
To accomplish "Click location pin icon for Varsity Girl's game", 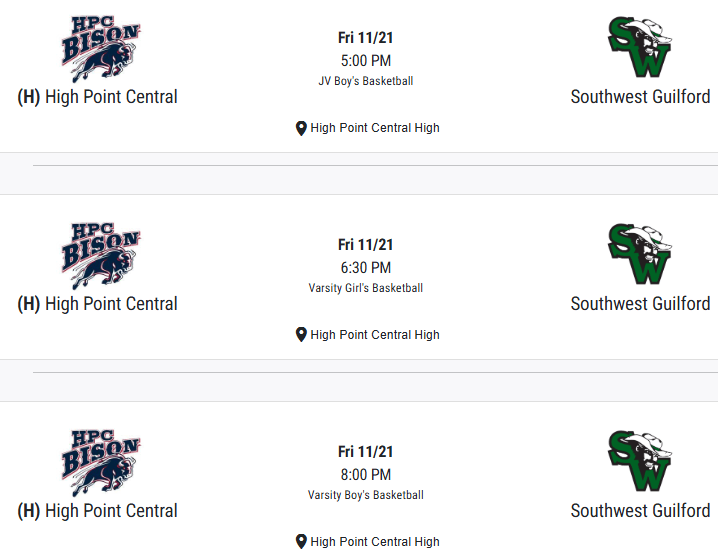I will tap(301, 335).
